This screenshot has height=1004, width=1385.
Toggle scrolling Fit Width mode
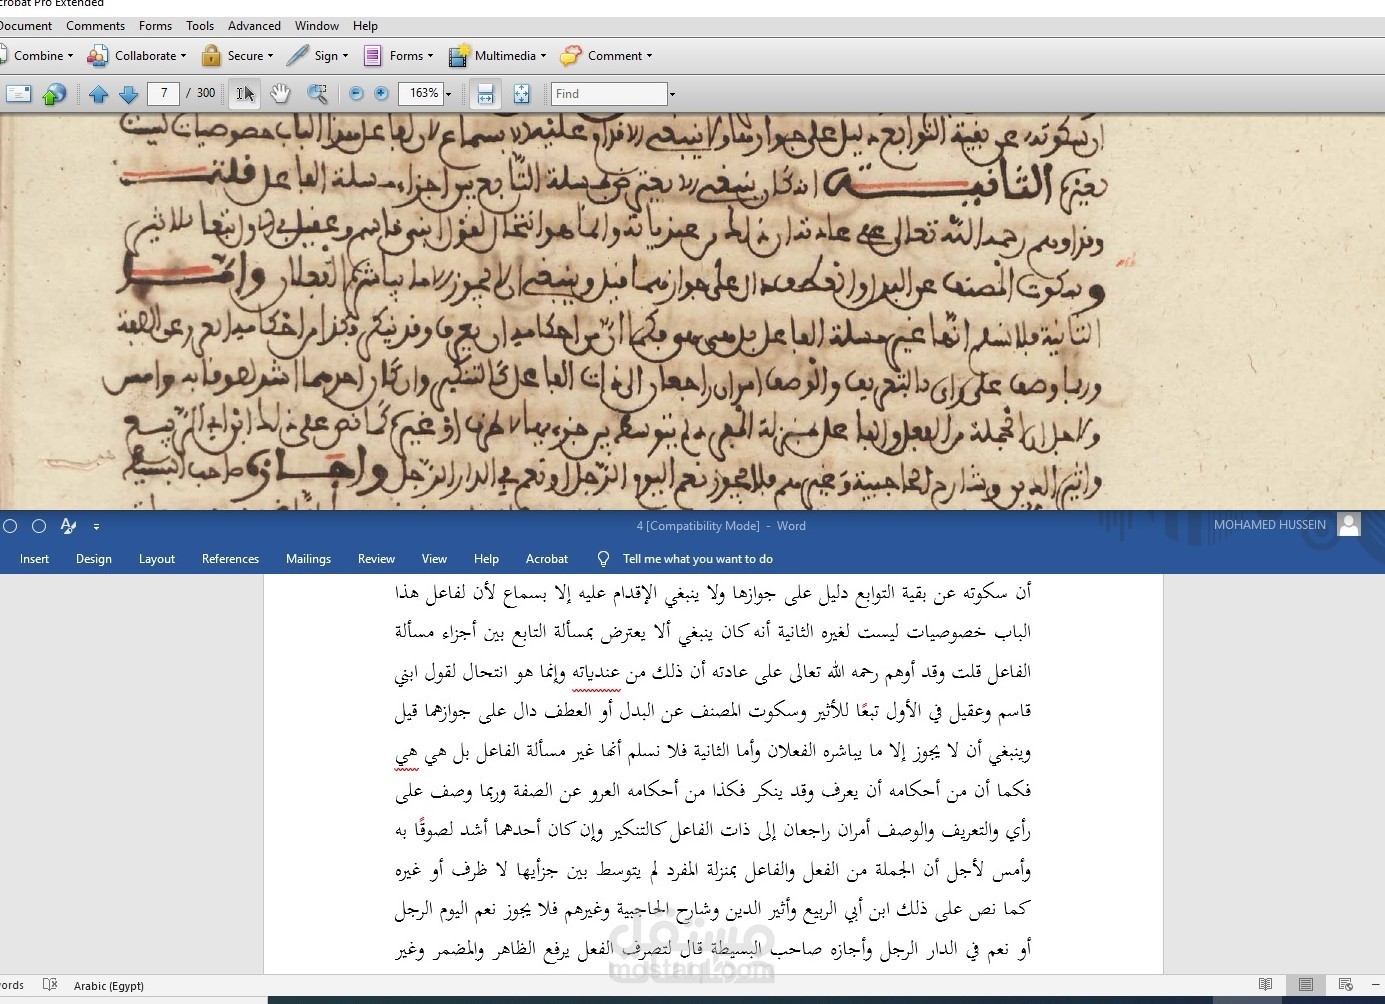coord(485,94)
